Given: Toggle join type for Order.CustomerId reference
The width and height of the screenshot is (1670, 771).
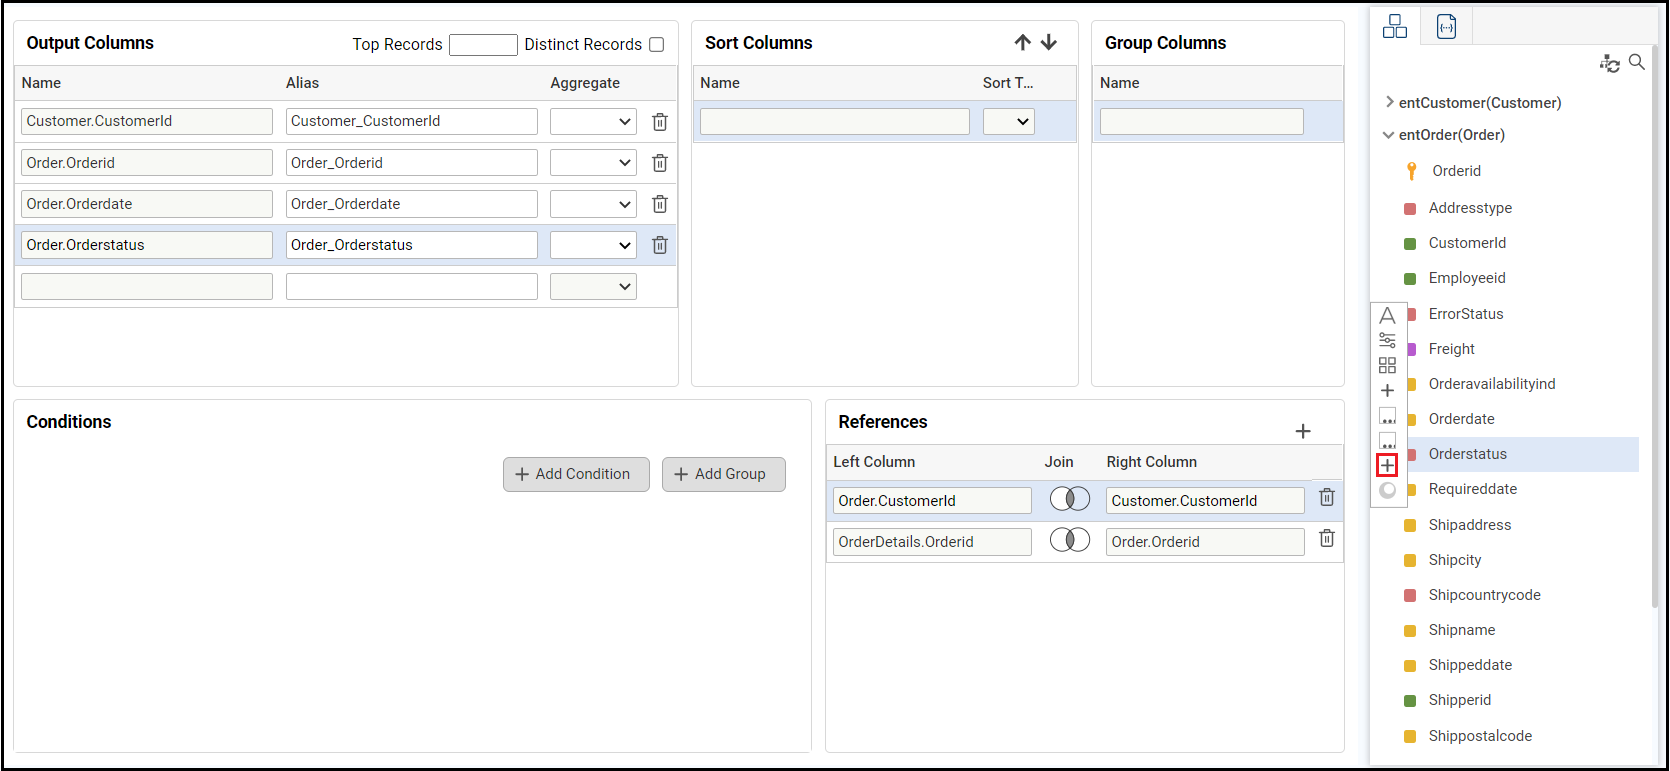Looking at the screenshot, I should point(1069,499).
